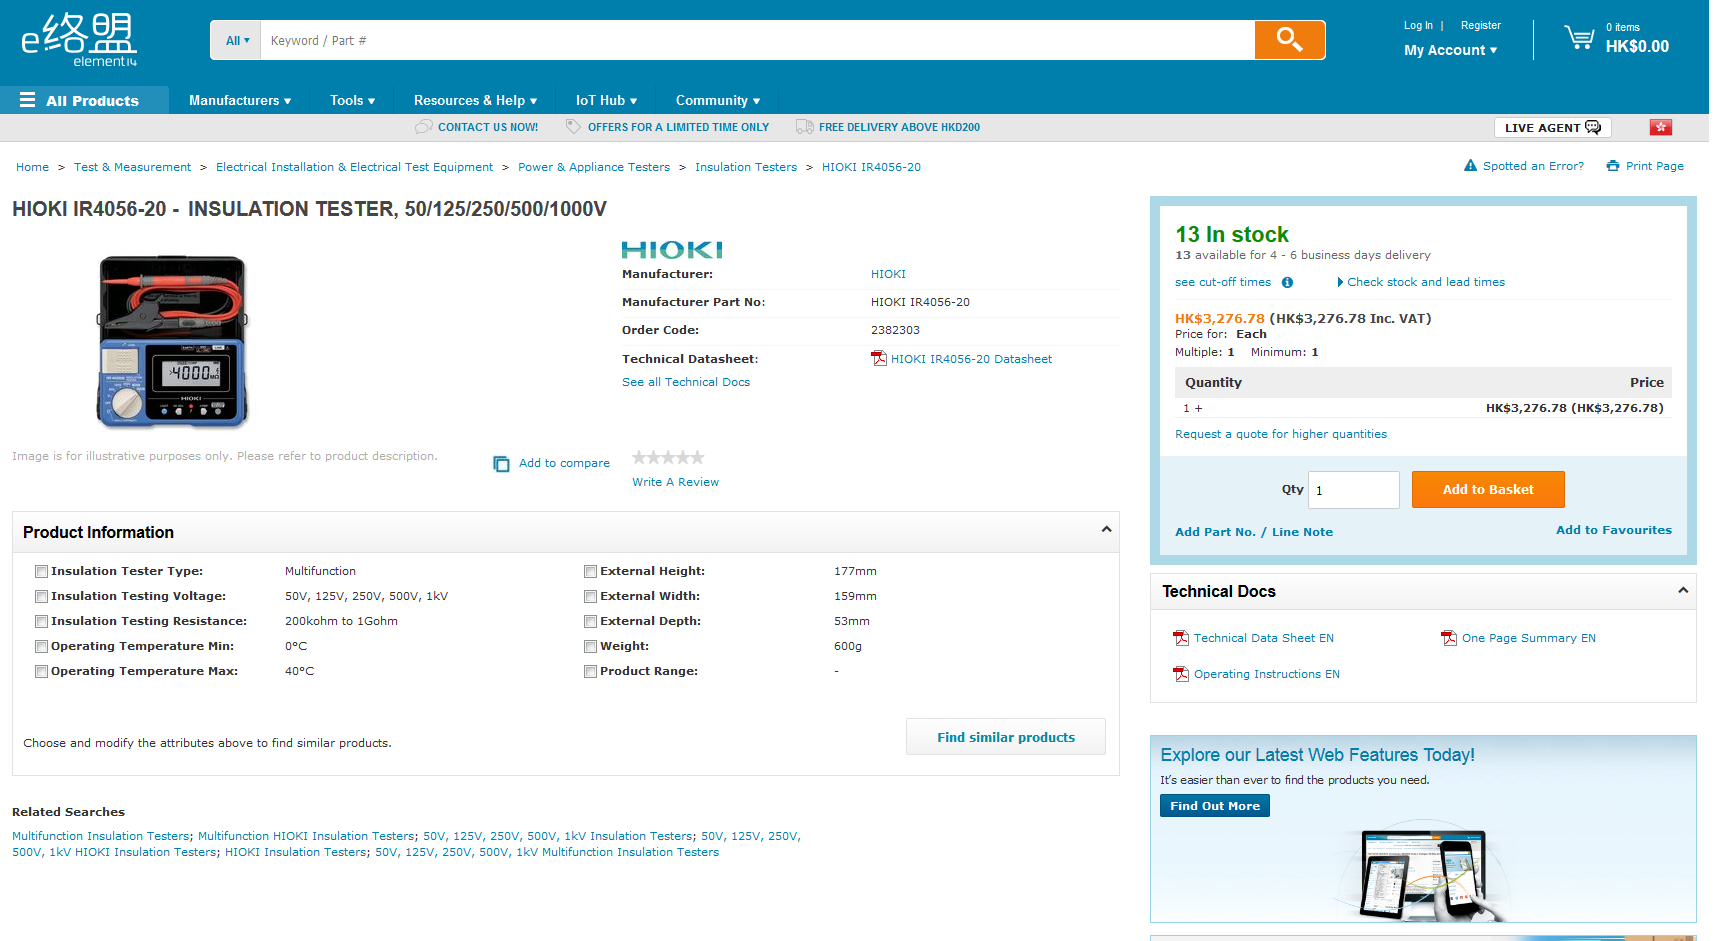
Task: Open the IoT Hub menu
Action: click(x=606, y=100)
